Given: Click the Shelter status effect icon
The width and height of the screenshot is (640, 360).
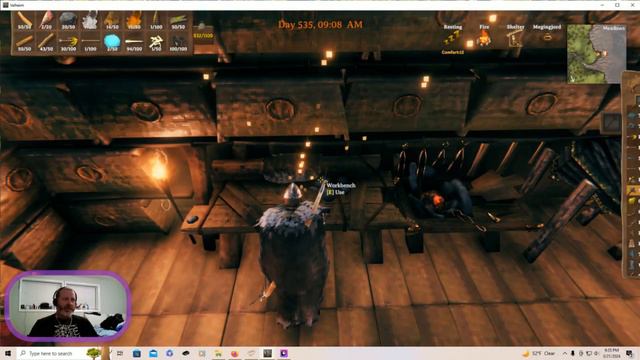Looking at the screenshot, I should (515, 39).
